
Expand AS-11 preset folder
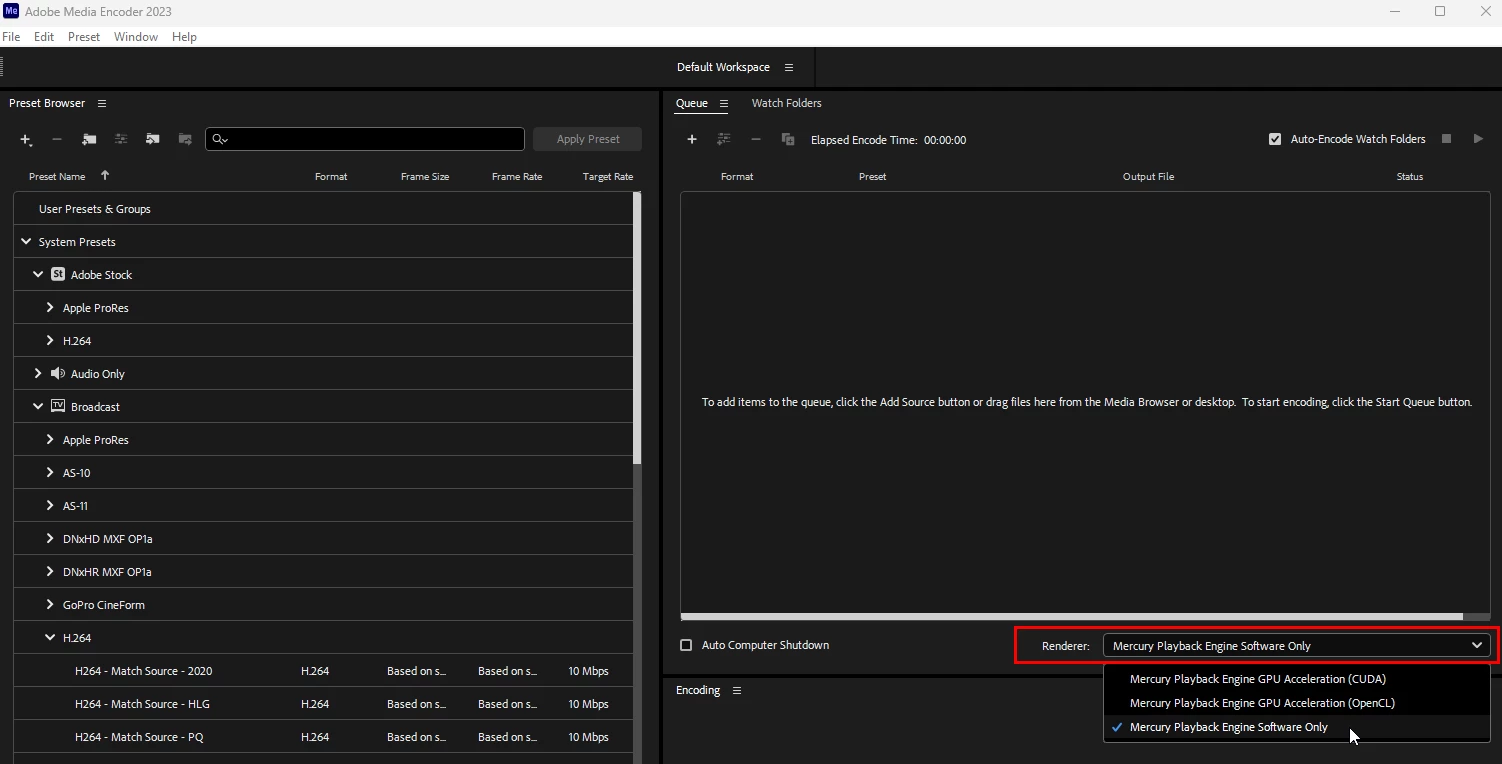click(50, 505)
